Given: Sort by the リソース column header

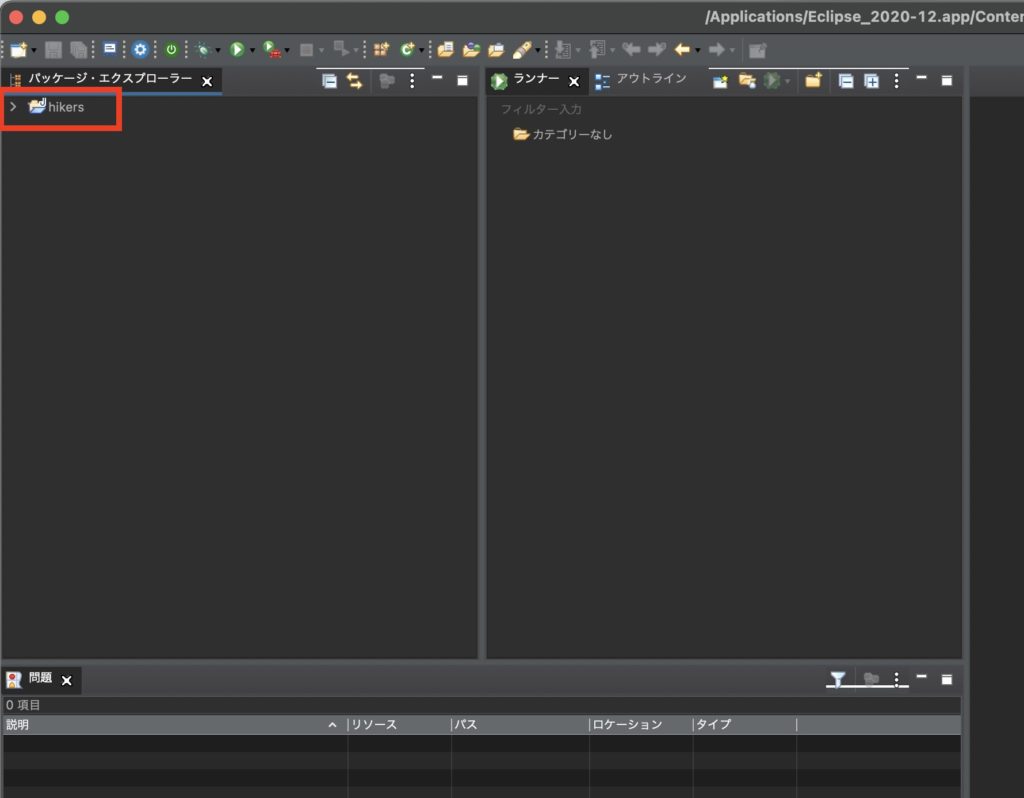Looking at the screenshot, I should (399, 724).
